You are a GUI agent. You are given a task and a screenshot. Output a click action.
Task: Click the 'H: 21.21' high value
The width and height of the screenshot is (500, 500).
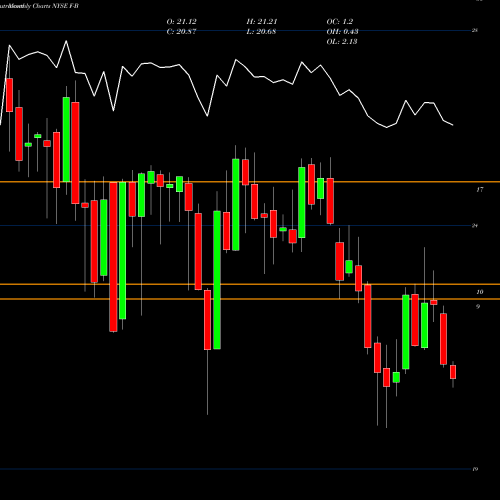262,22
